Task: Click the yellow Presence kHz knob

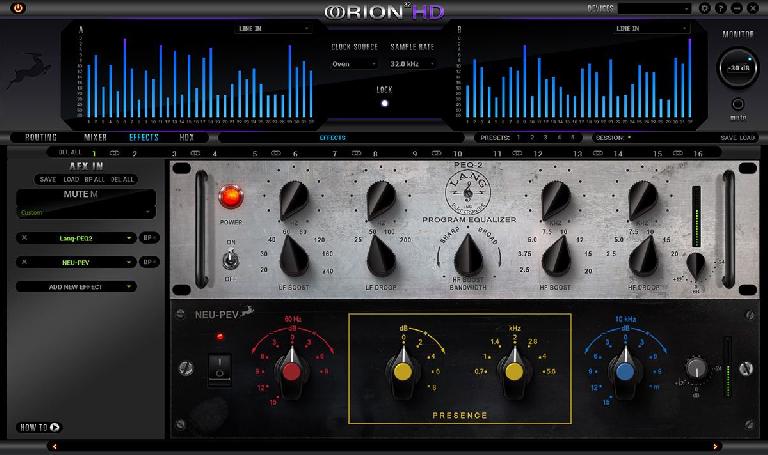Action: click(514, 372)
